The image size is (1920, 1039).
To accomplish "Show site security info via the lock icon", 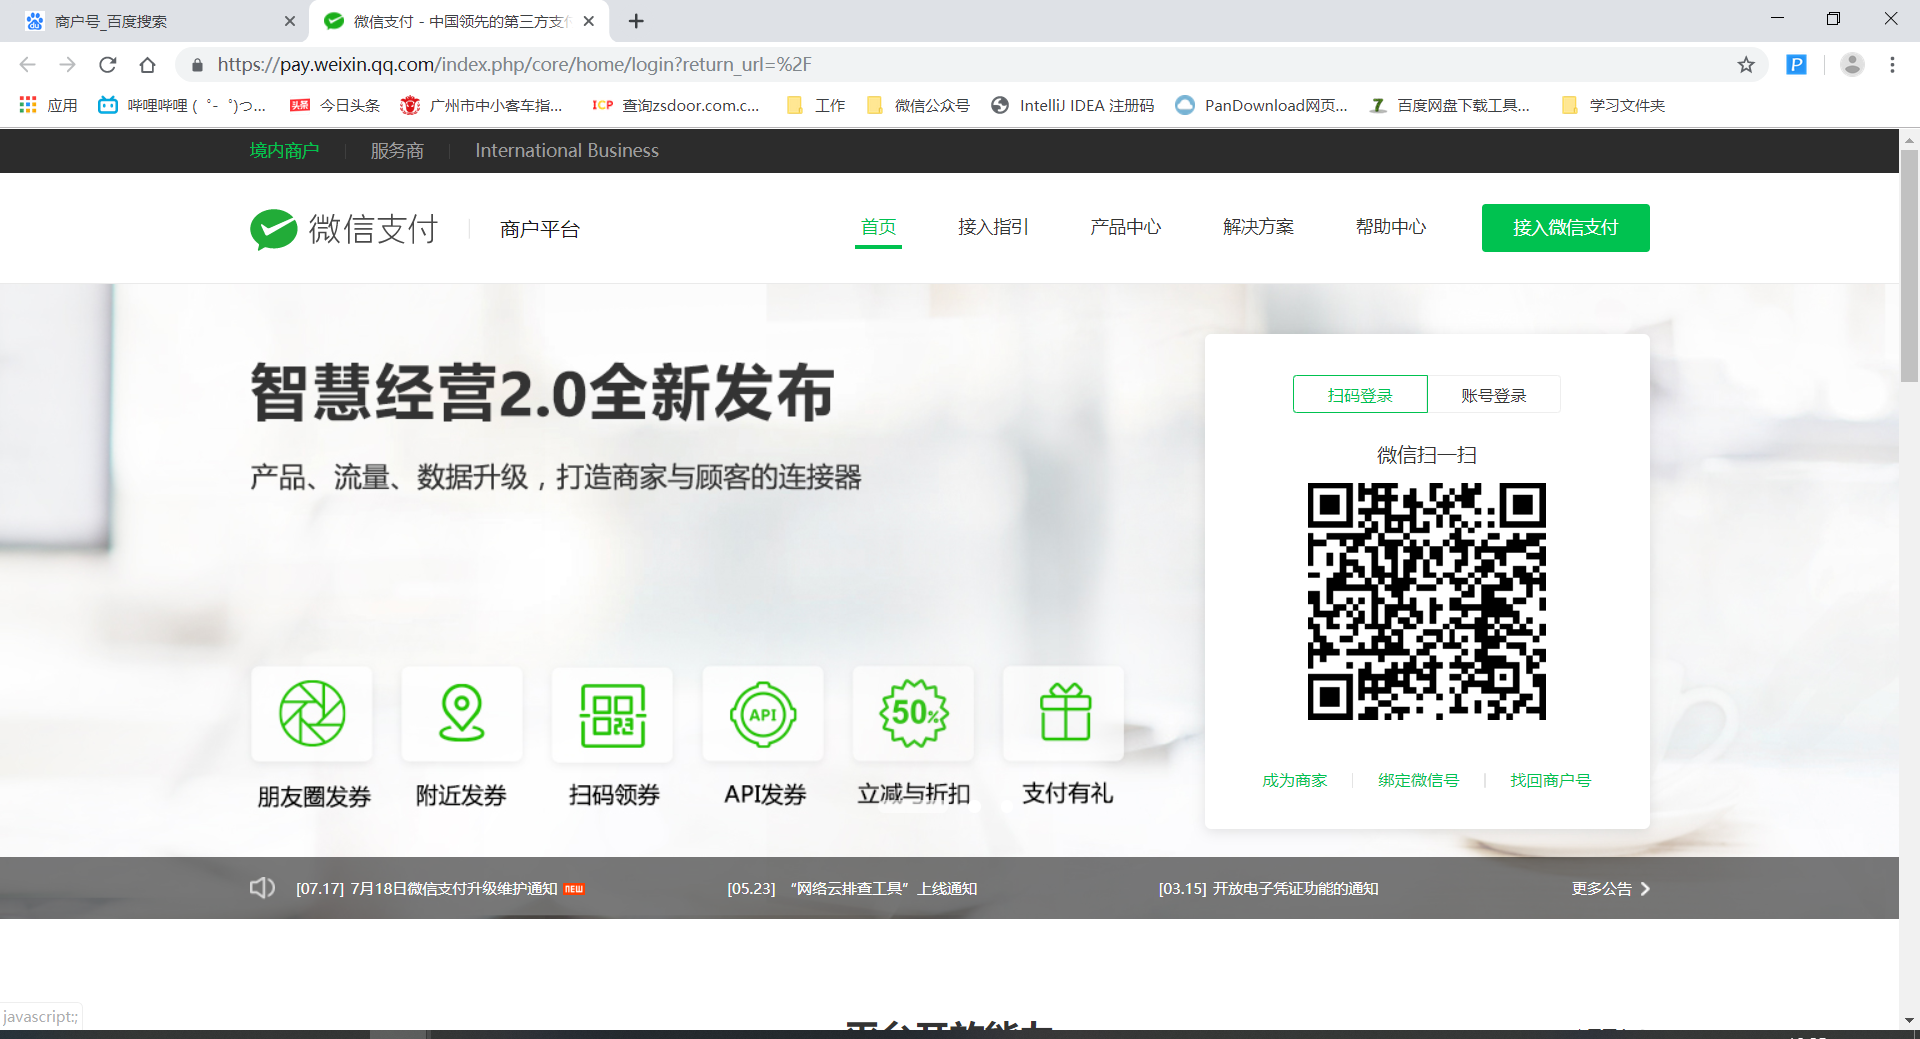I will (197, 65).
